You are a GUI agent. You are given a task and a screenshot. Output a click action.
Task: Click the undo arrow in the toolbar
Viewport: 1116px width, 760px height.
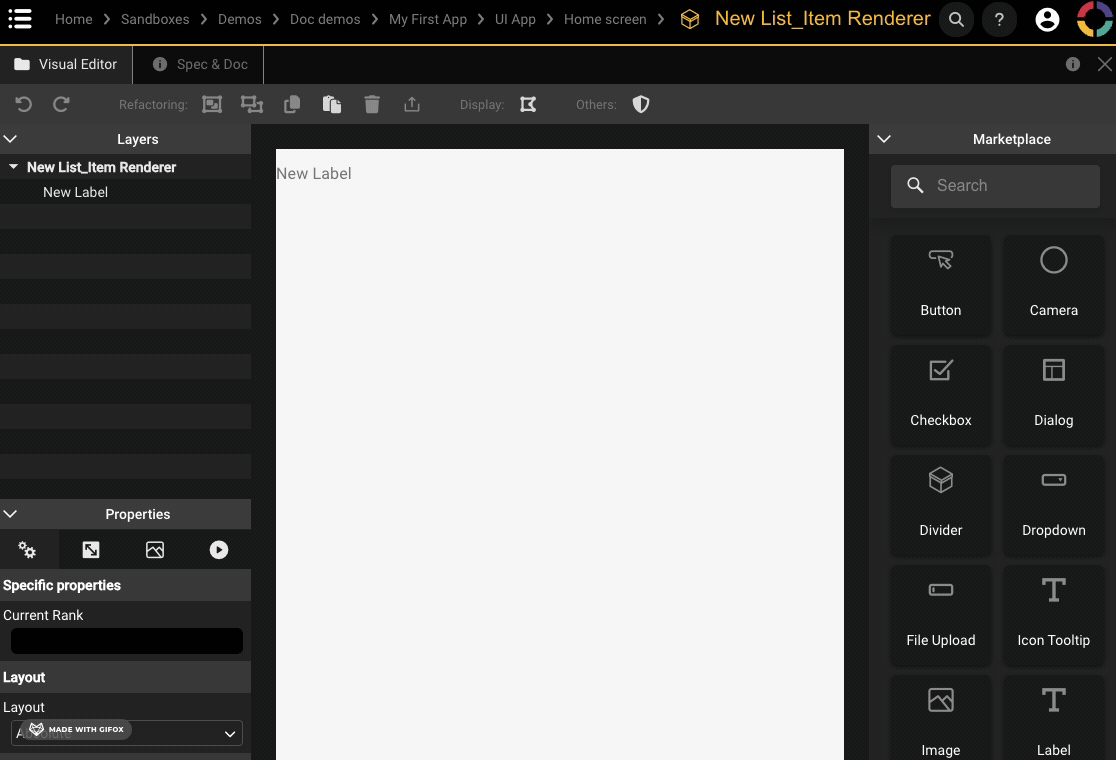pos(24,104)
